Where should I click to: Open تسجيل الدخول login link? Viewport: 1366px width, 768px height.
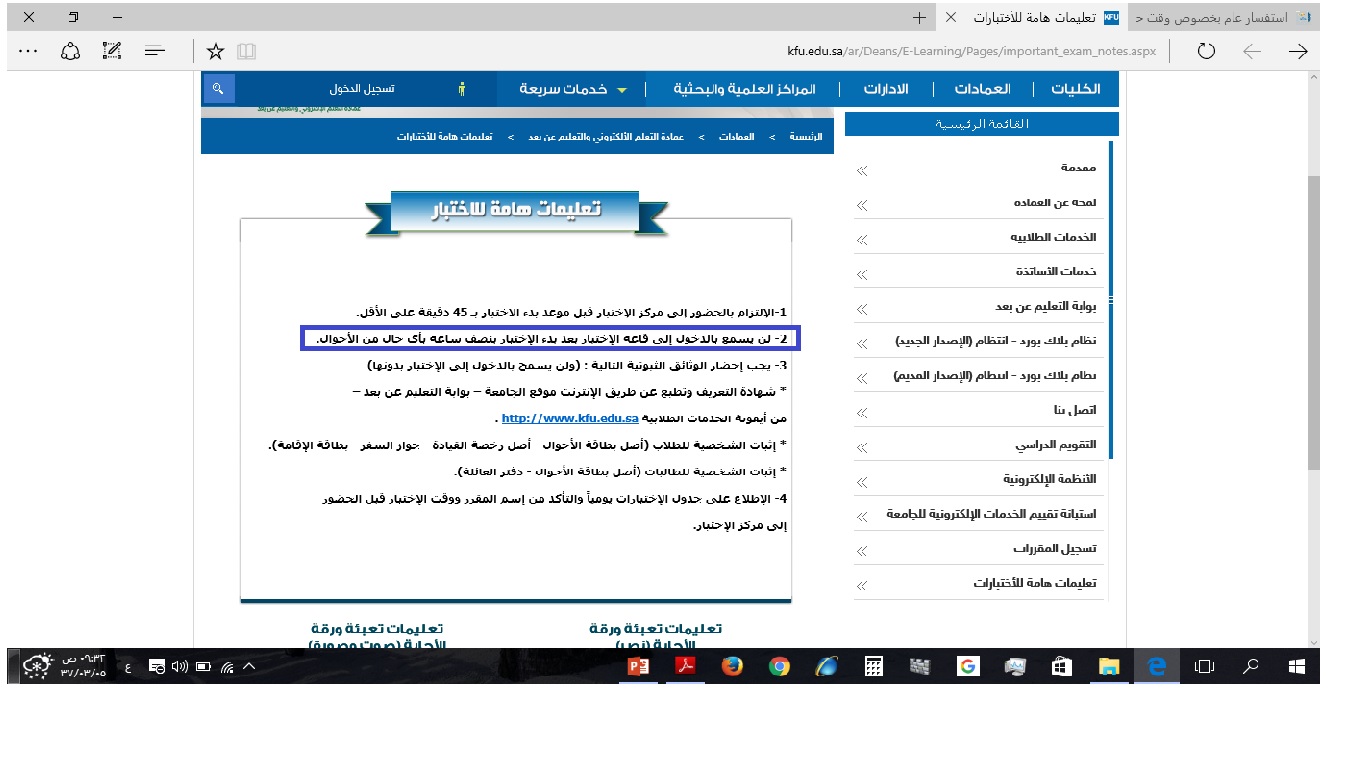361,89
